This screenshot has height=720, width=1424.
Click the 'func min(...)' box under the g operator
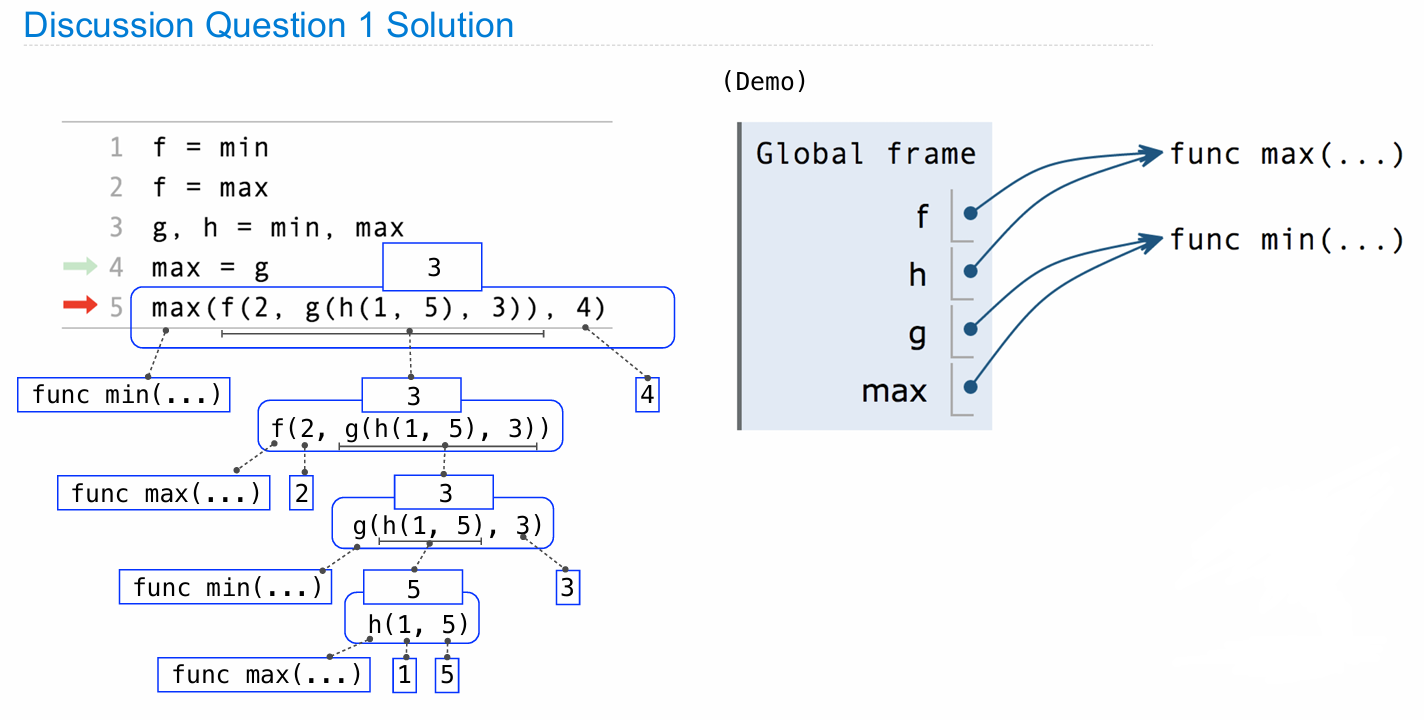[226, 586]
